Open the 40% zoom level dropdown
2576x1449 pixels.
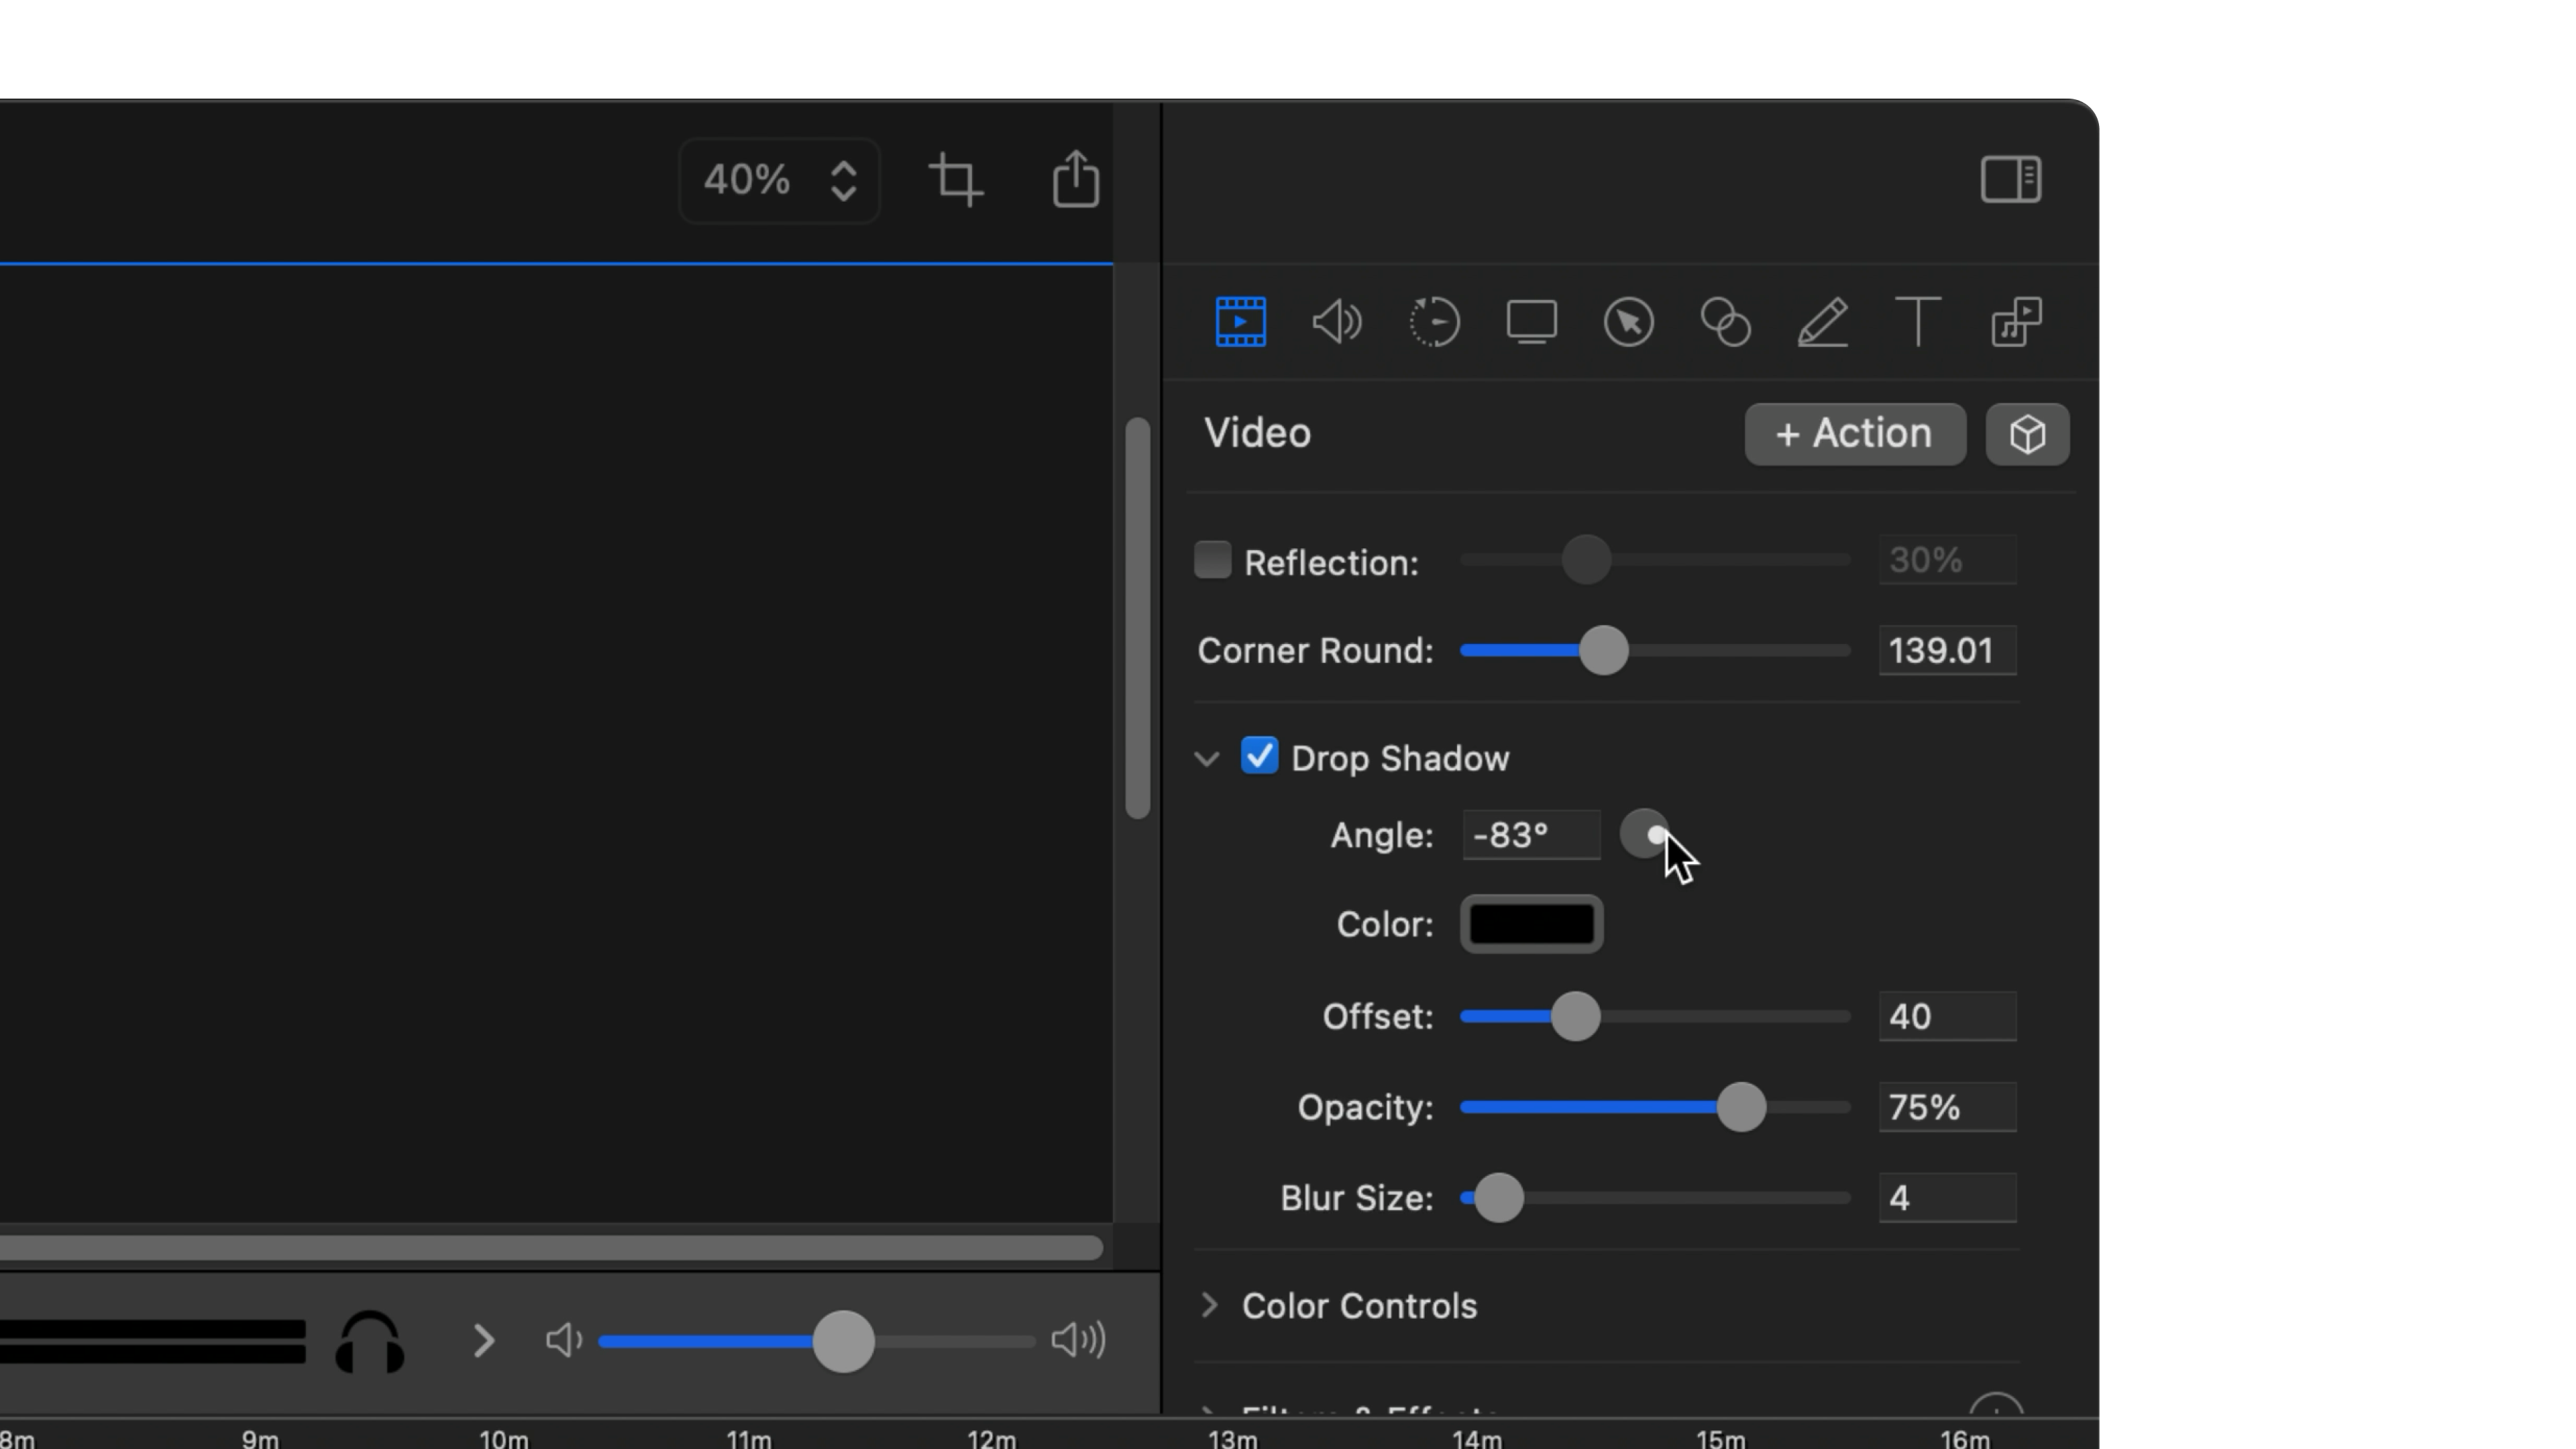pyautogui.click(x=779, y=181)
